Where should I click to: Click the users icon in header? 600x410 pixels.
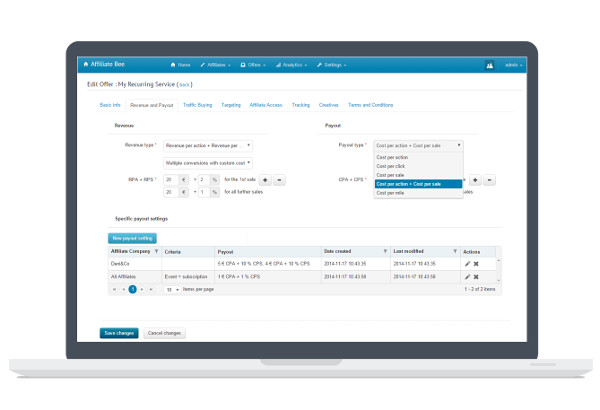click(x=489, y=65)
